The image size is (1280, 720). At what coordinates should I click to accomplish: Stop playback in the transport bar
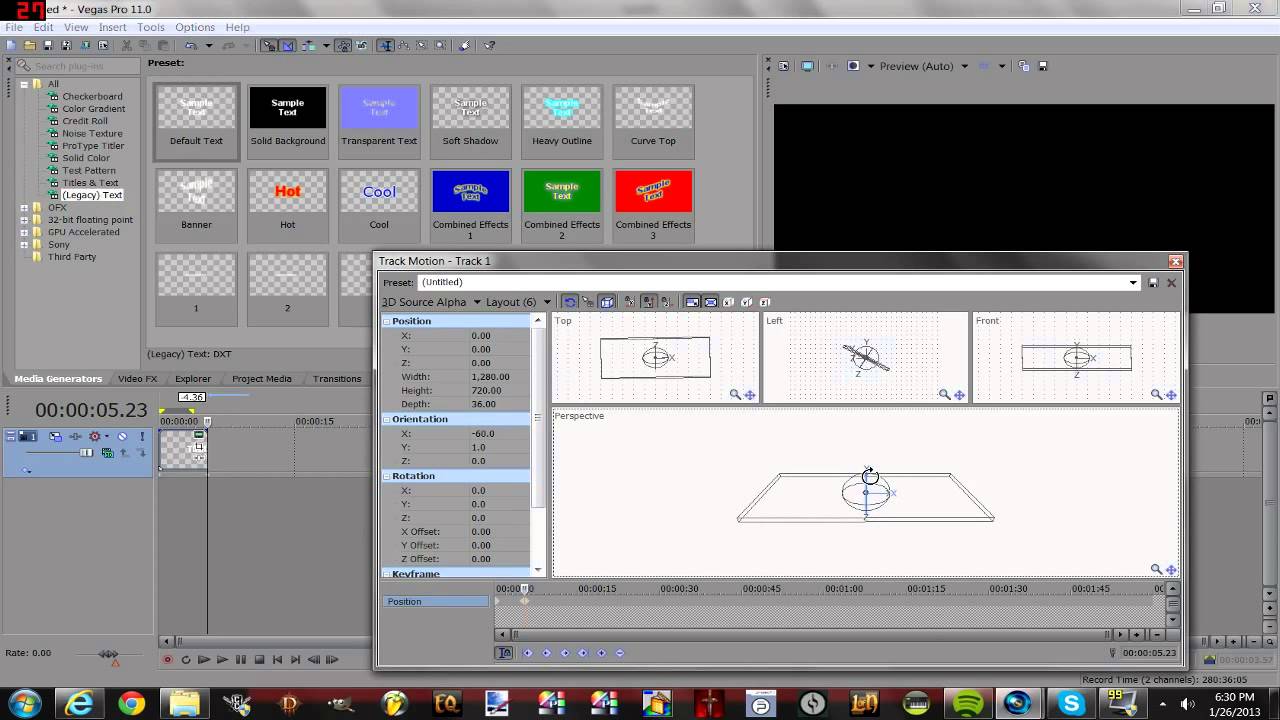pos(259,659)
